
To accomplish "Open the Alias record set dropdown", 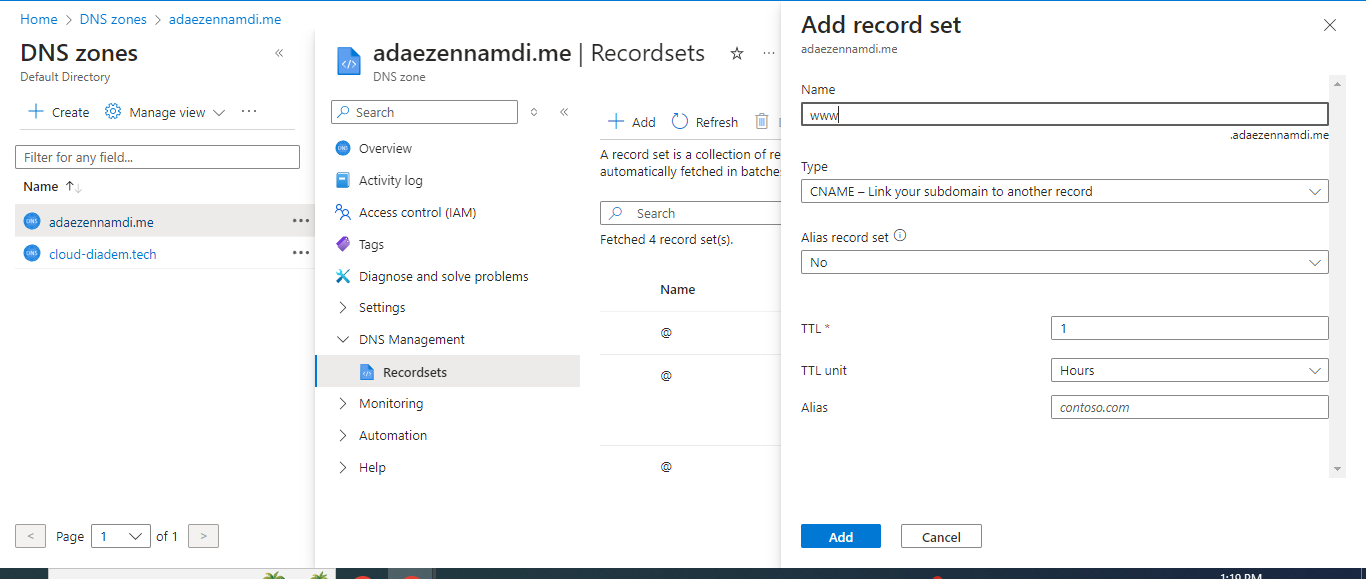I will pos(1064,262).
